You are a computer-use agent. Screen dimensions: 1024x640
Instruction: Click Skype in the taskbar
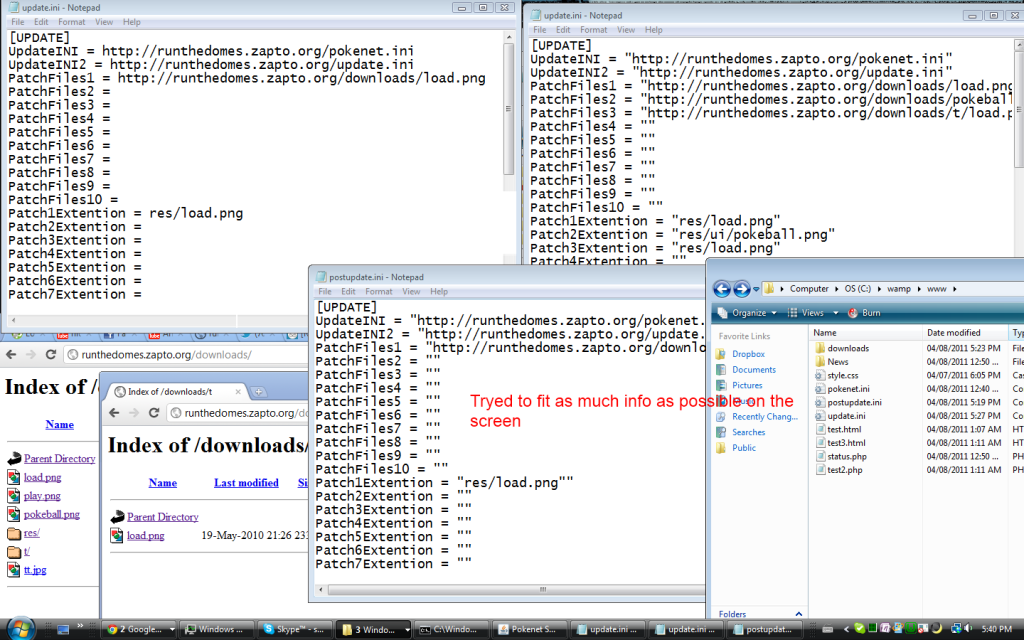(x=292, y=629)
